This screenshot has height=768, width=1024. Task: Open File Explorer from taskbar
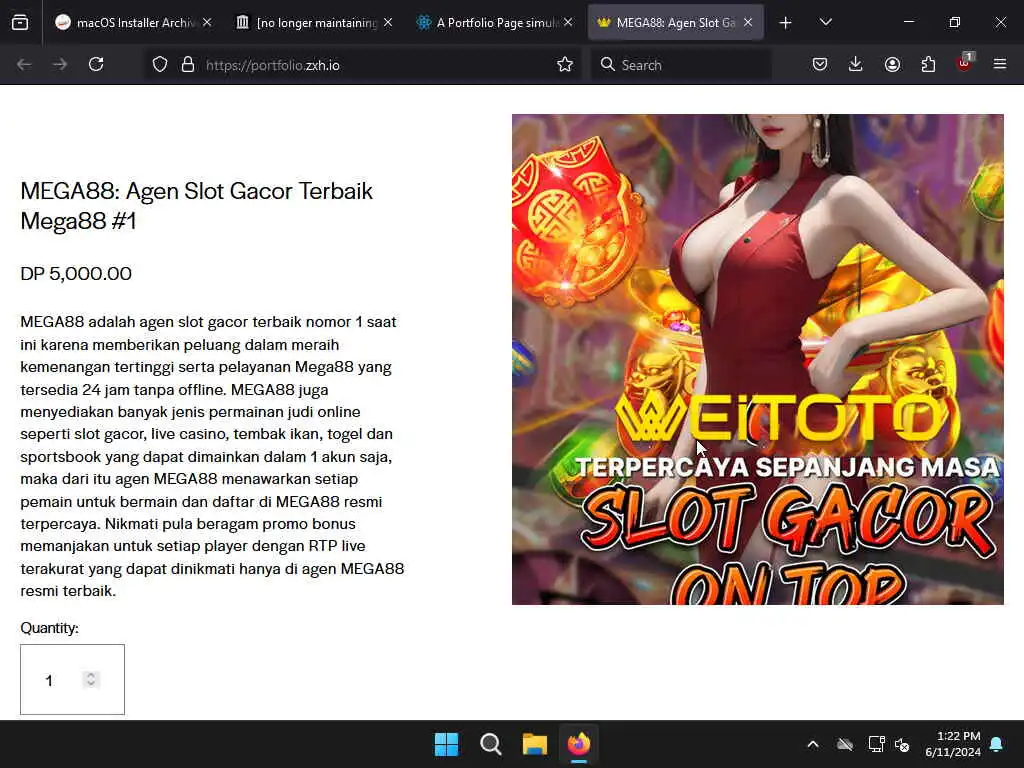tap(535, 744)
